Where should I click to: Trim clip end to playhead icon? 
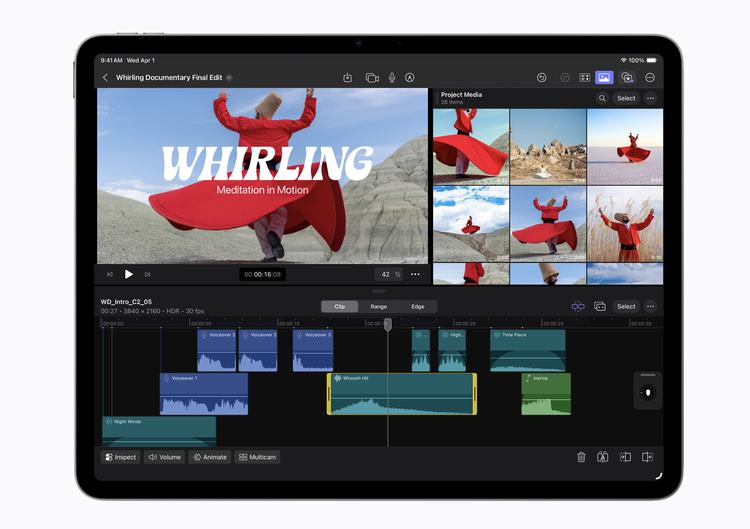(647, 457)
